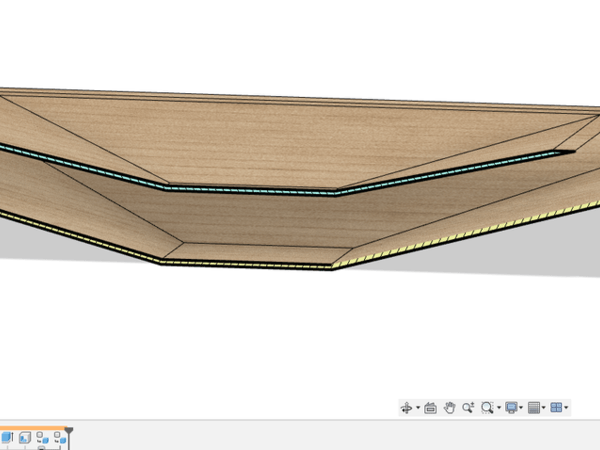This screenshot has width=600, height=450.
Task: Expand the Zoom Window dropdown arrow
Action: tap(498, 408)
